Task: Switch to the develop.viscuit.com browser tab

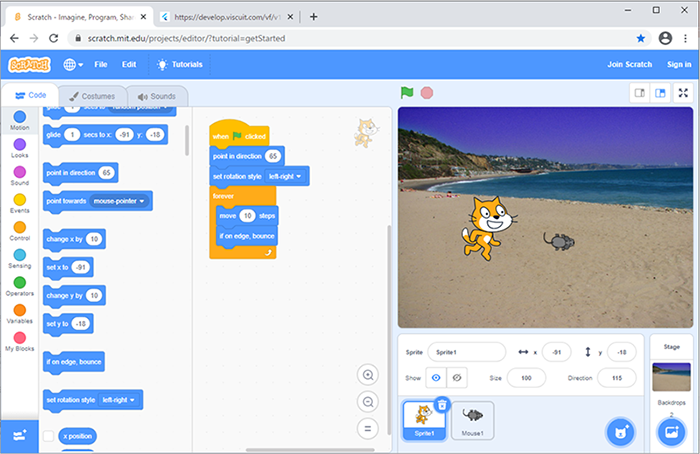Action: pos(227,17)
